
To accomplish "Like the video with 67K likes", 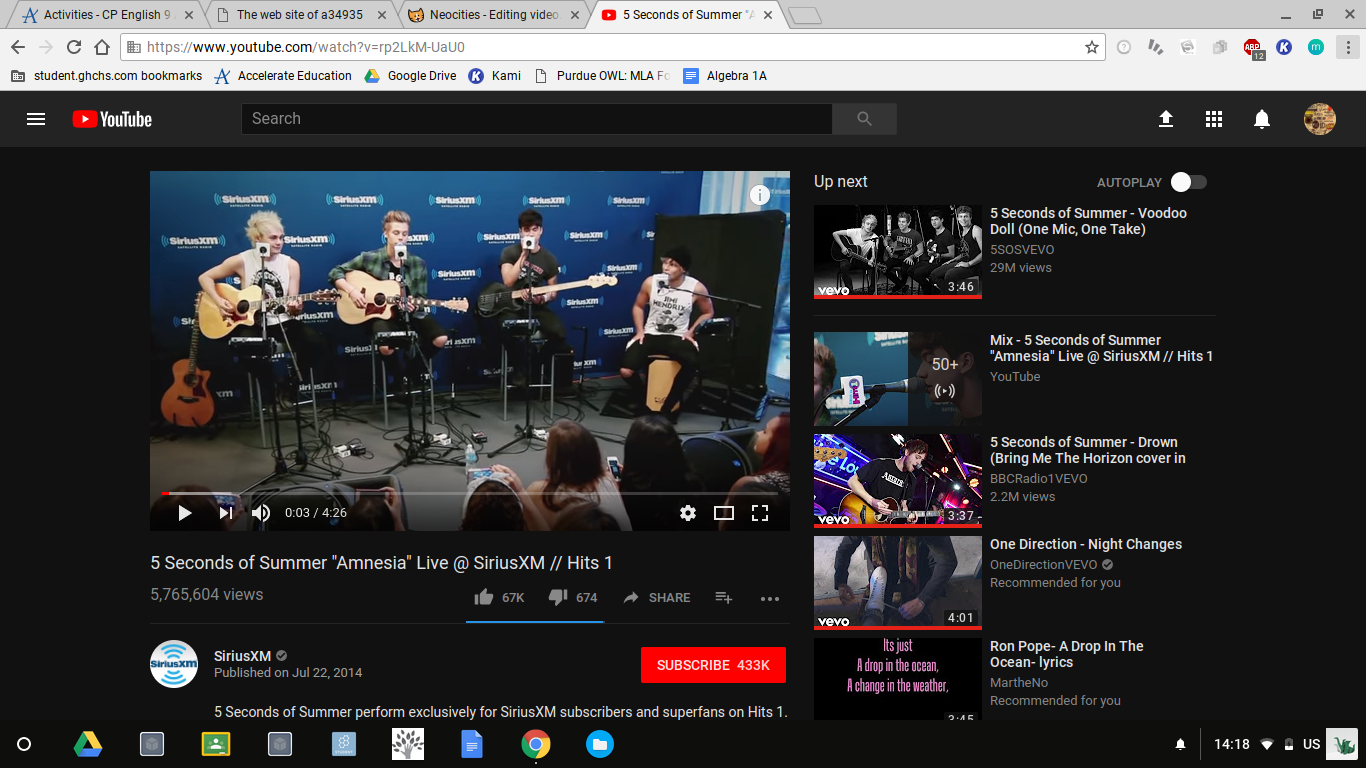I will [x=499, y=597].
